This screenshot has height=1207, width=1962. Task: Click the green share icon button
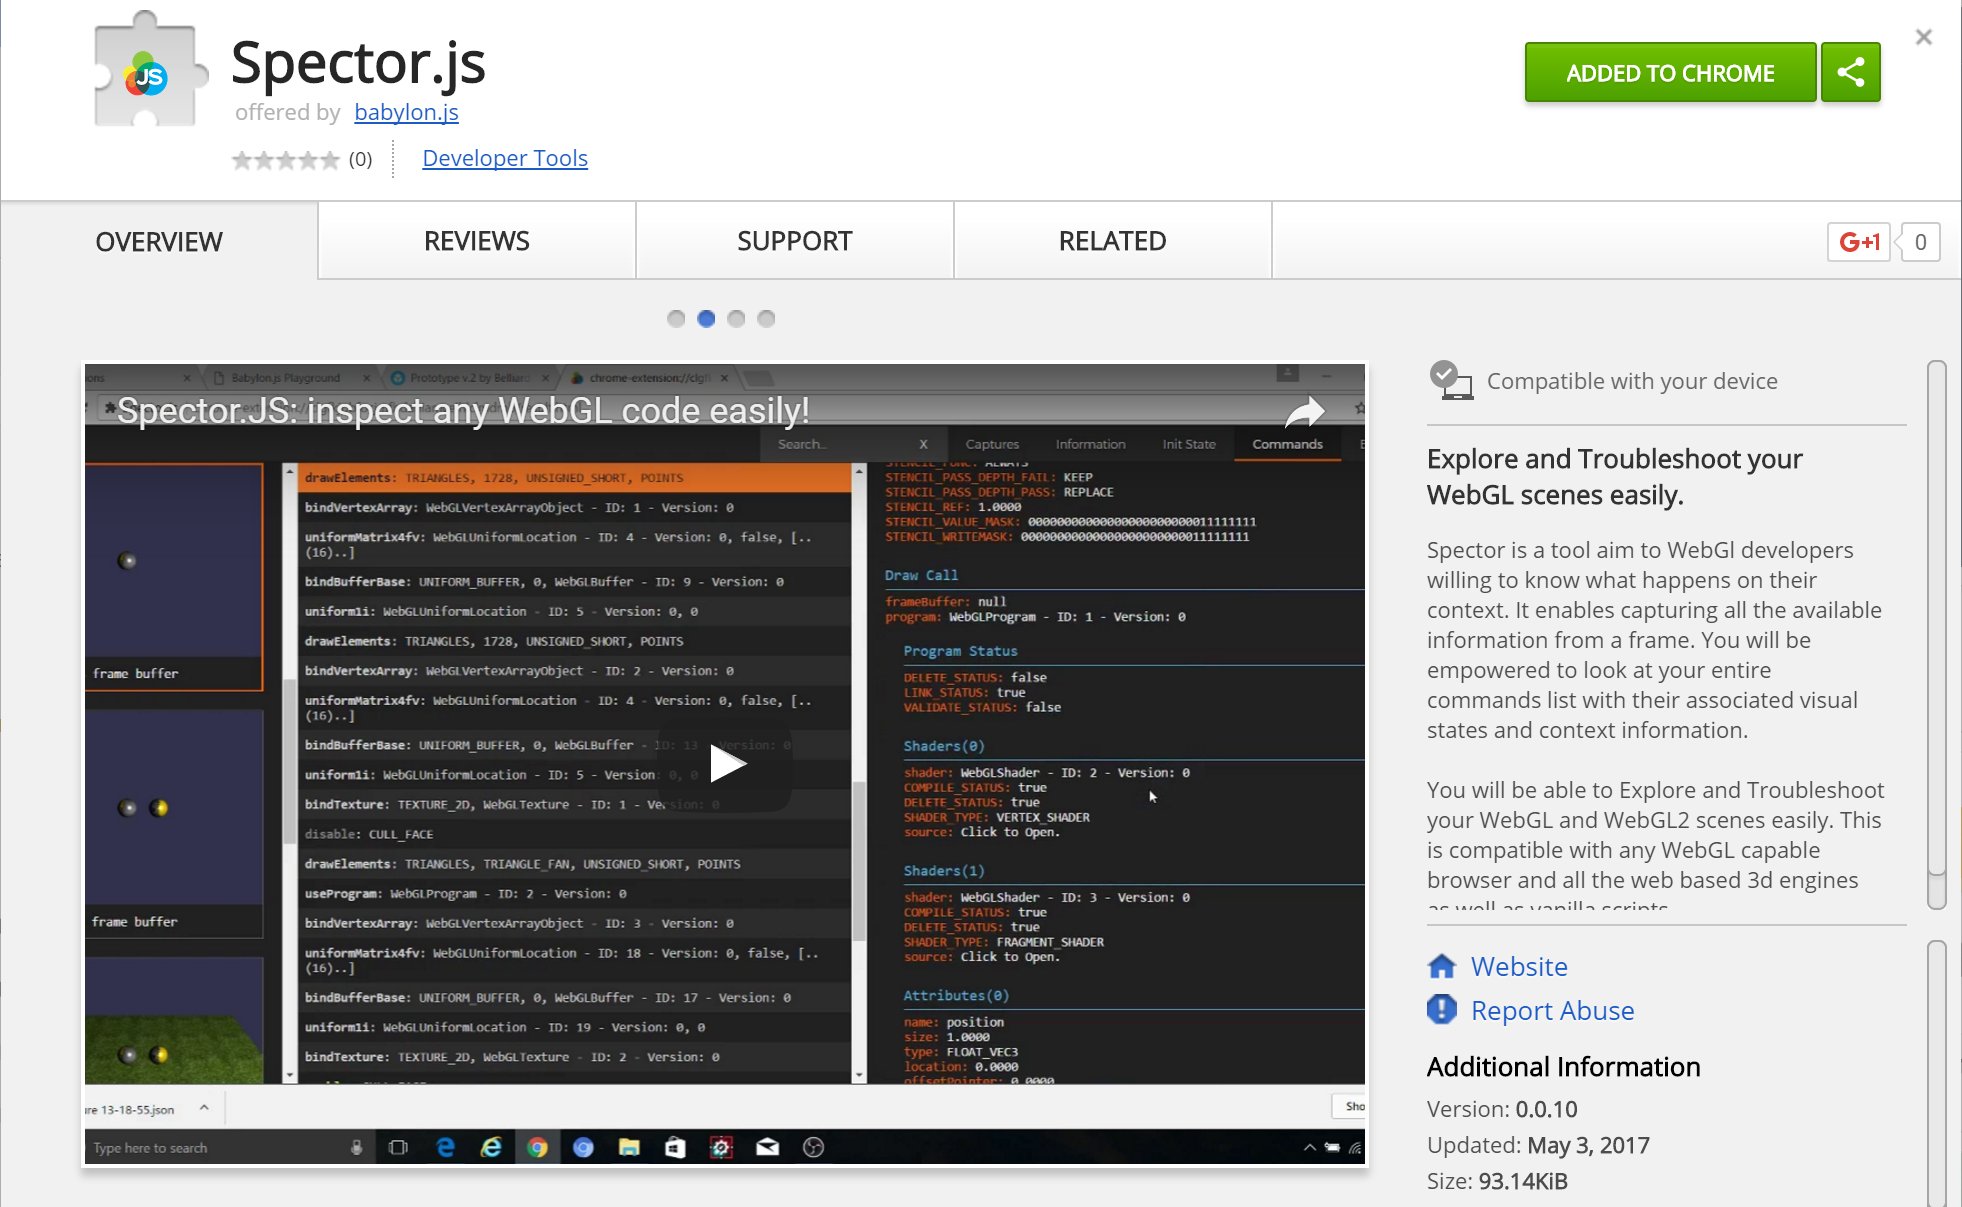pos(1851,72)
